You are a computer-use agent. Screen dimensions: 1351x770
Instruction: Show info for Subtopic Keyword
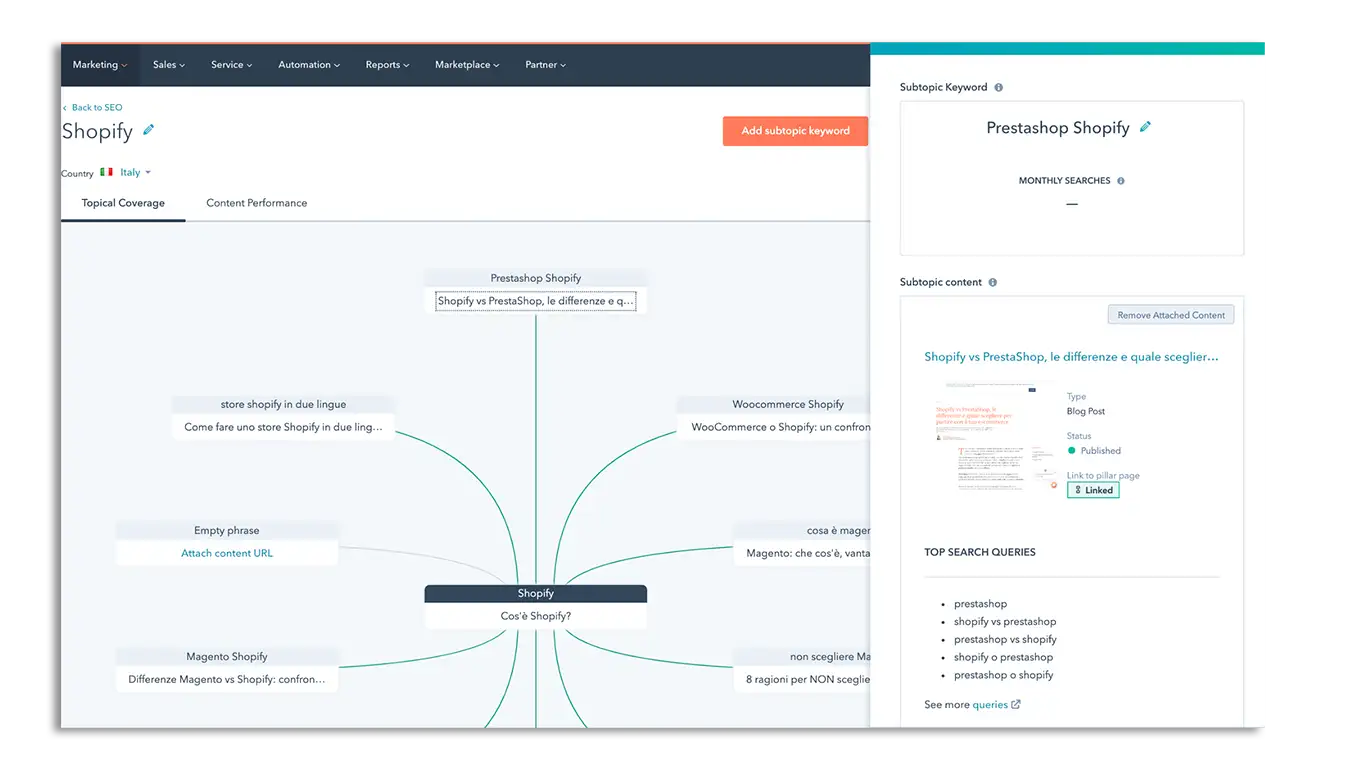(x=998, y=87)
